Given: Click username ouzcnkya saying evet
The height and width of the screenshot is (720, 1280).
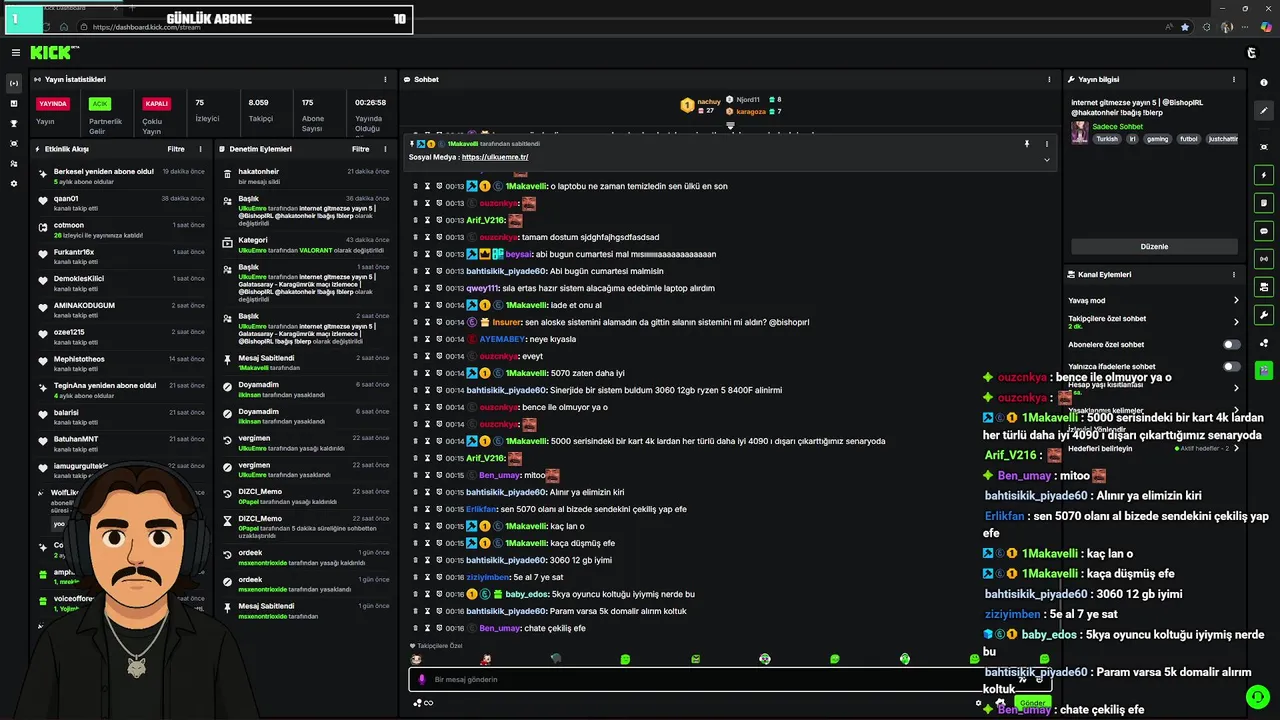Looking at the screenshot, I should tap(499, 356).
